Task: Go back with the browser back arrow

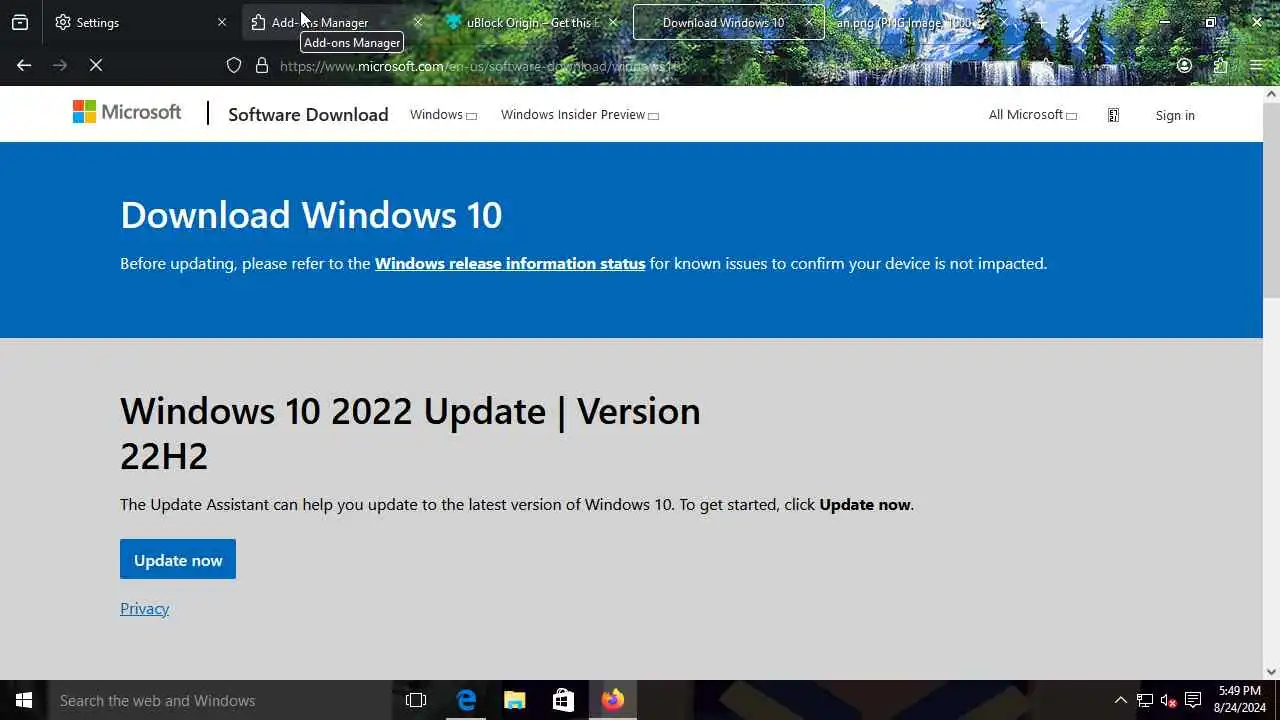Action: [x=24, y=65]
